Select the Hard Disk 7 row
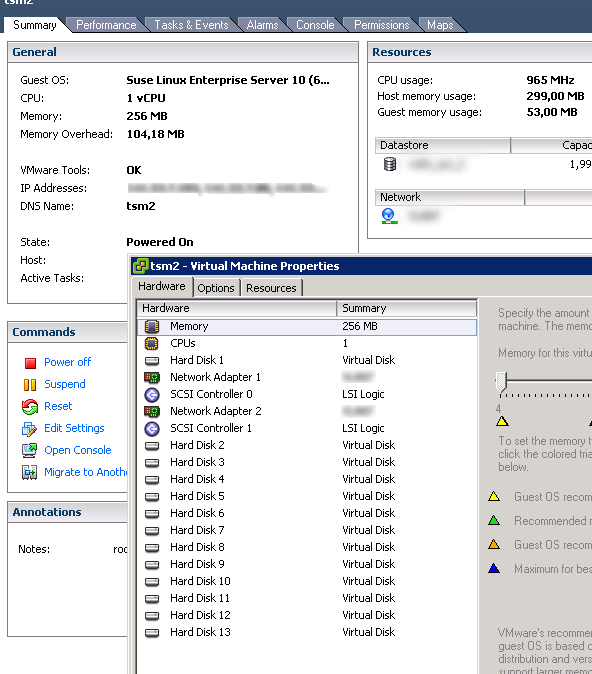The height and width of the screenshot is (674, 592). (307, 531)
